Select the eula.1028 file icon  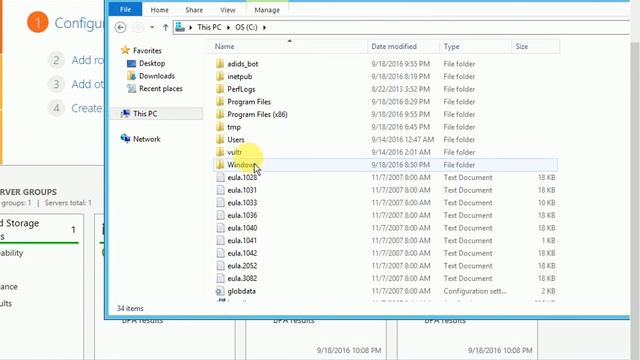pyautogui.click(x=220, y=178)
